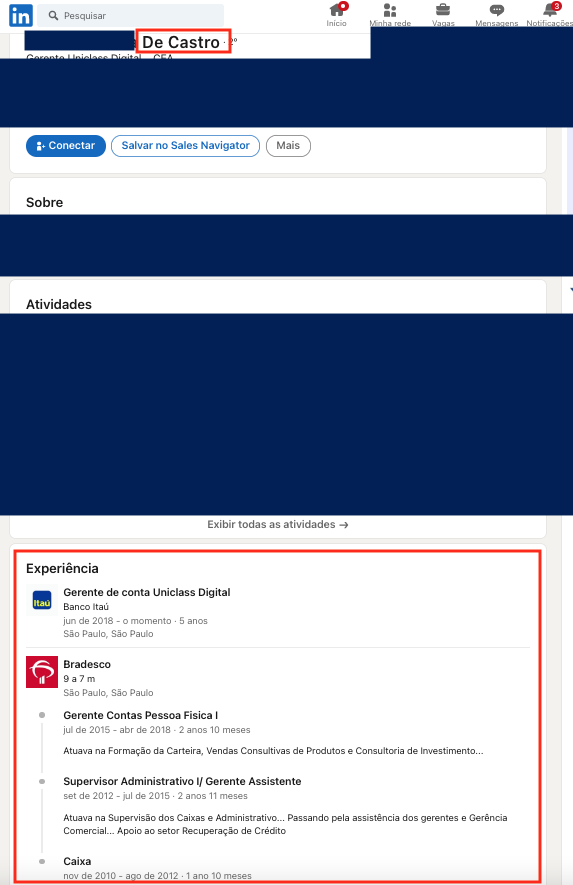Open the Mais options dropdown
Viewport: 573px width, 885px height.
pyautogui.click(x=288, y=146)
